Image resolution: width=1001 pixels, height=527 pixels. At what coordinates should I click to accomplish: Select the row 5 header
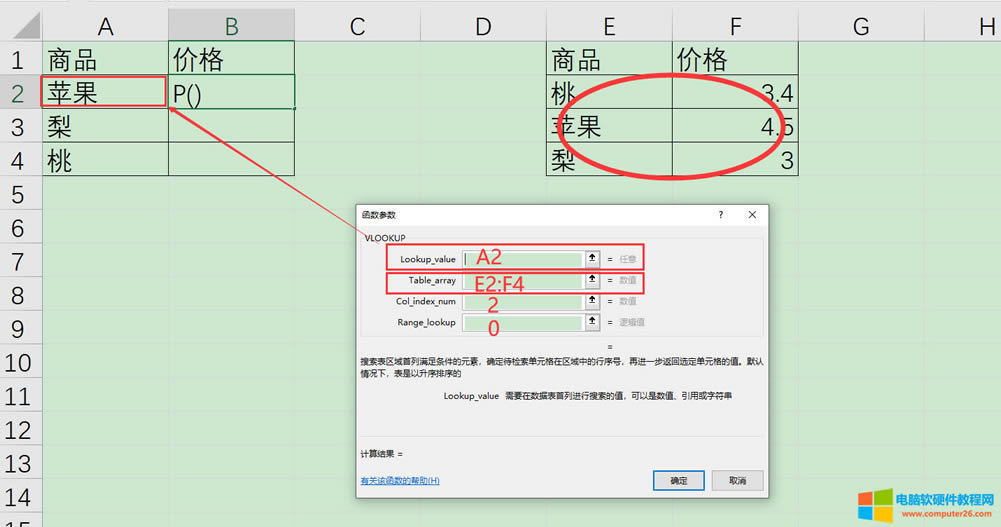coord(20,193)
